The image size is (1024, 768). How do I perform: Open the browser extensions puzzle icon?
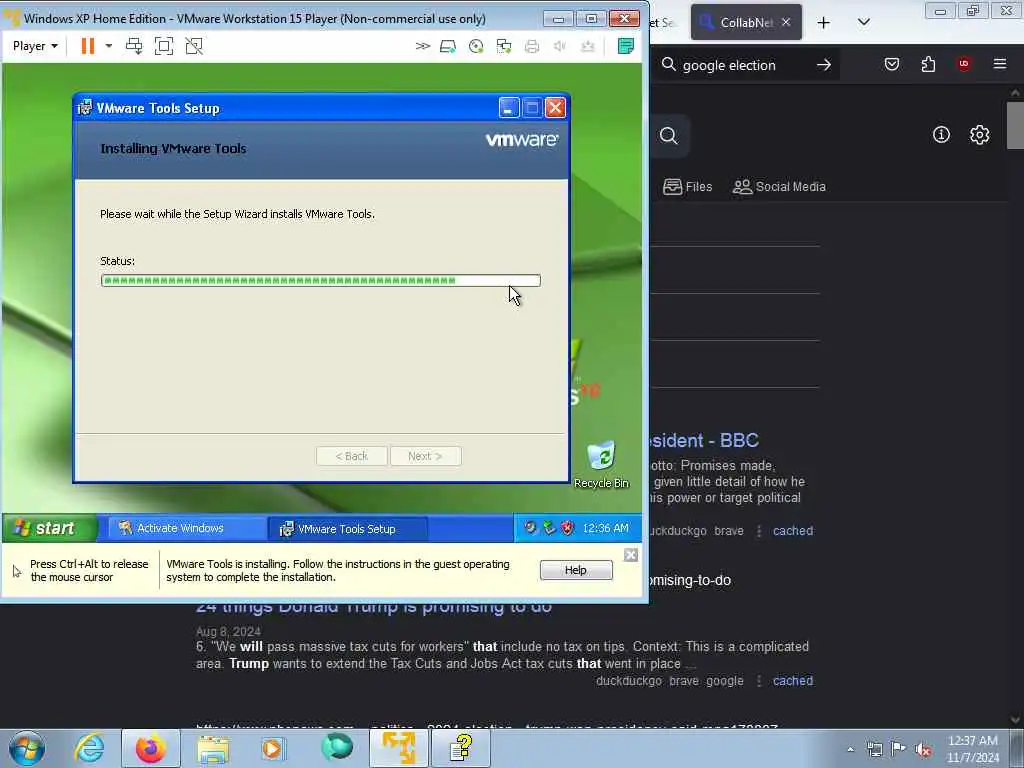click(x=928, y=64)
